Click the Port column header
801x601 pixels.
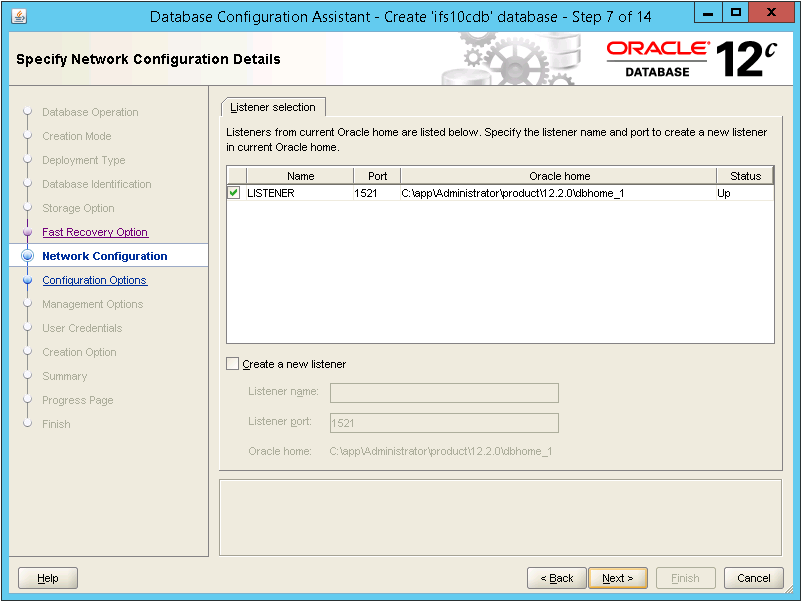(x=376, y=176)
